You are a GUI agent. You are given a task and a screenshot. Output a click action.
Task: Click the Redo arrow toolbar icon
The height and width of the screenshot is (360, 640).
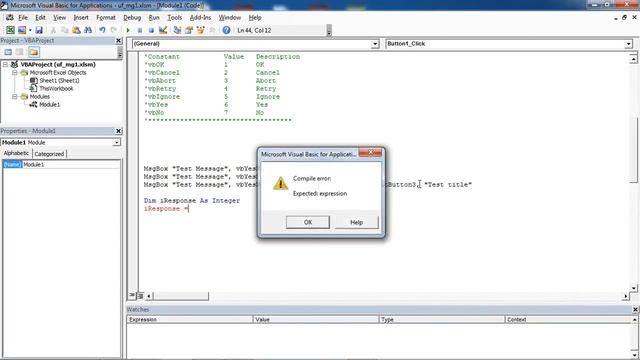click(114, 30)
